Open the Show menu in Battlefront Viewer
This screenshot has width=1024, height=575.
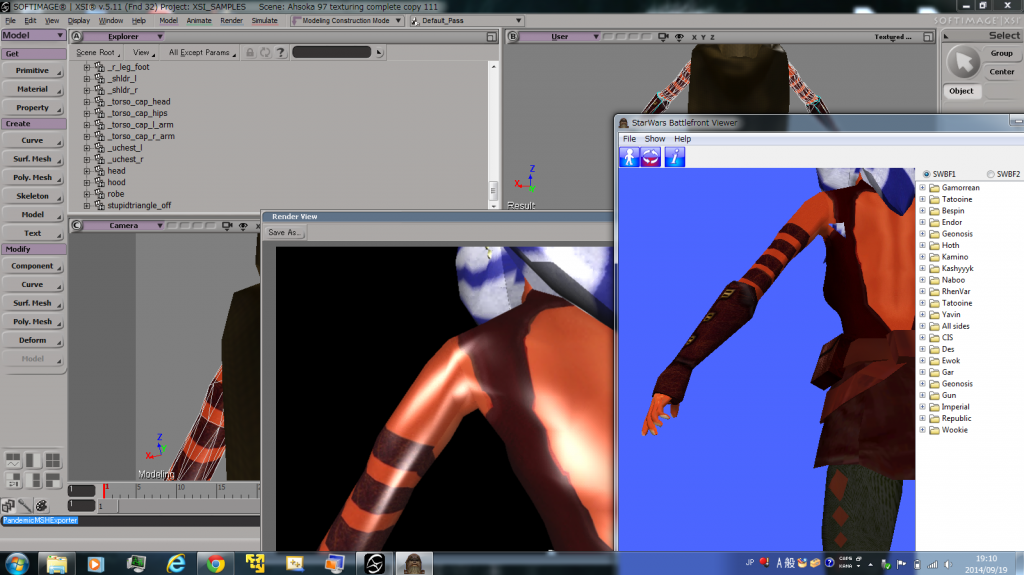654,139
